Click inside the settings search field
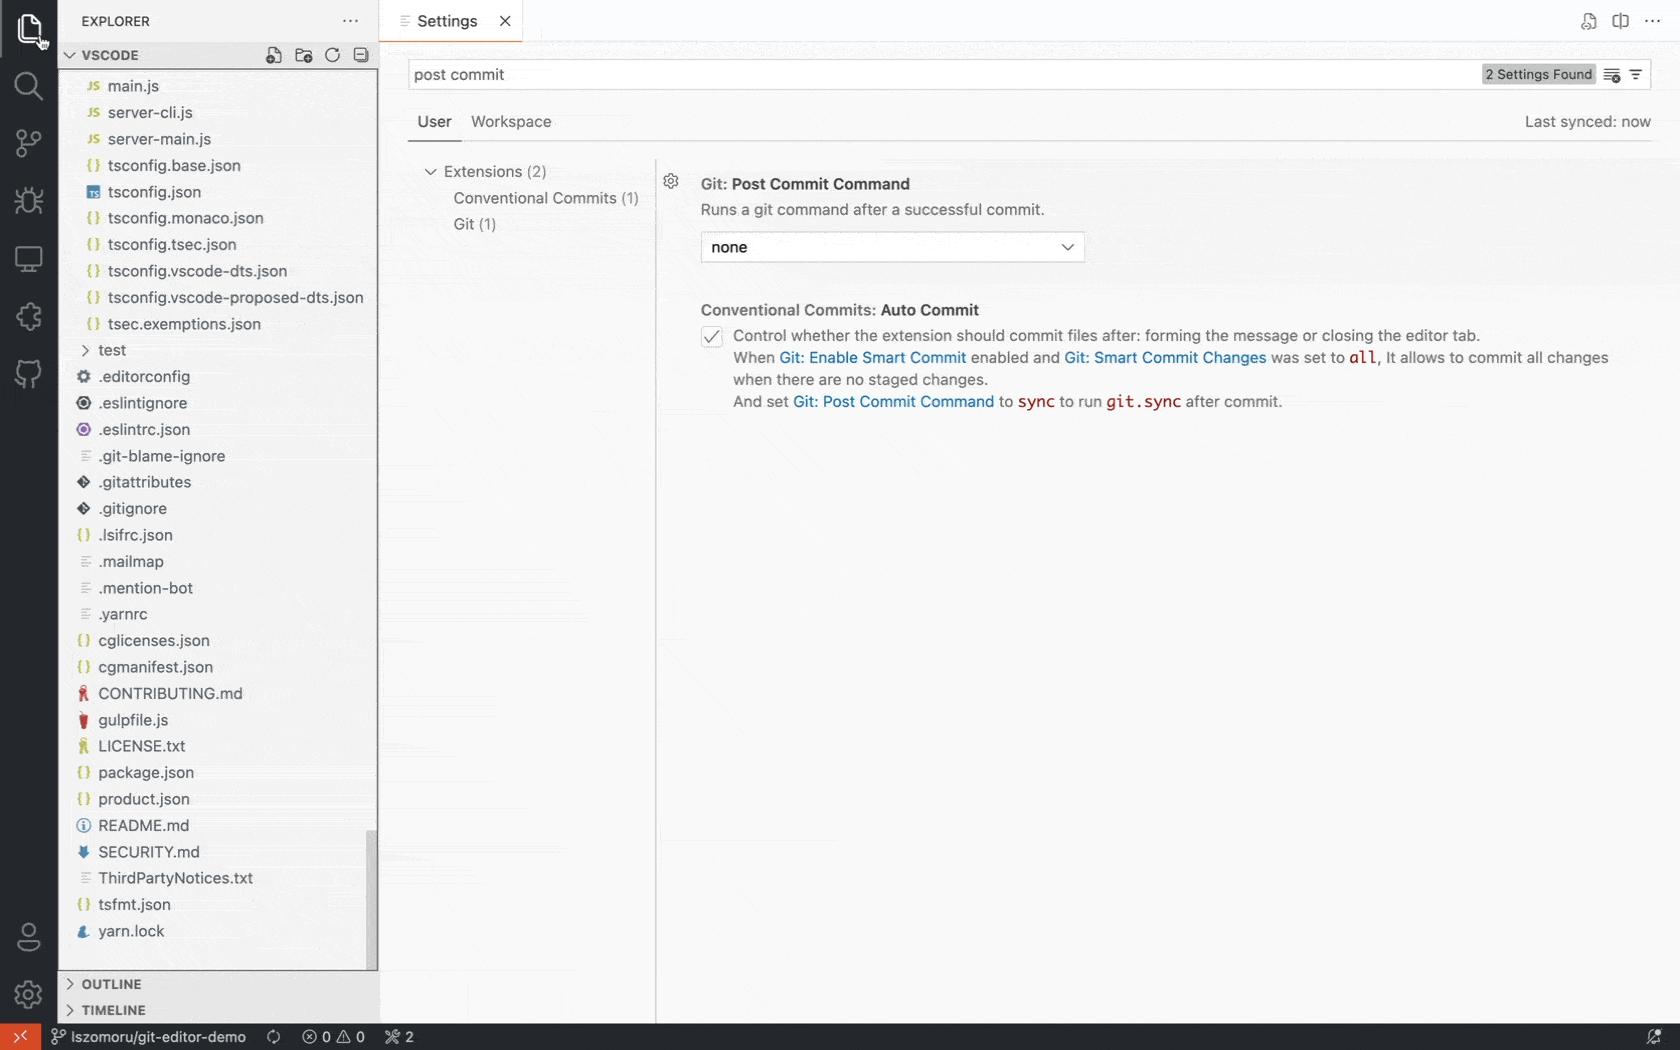This screenshot has height=1050, width=1680. pos(900,74)
